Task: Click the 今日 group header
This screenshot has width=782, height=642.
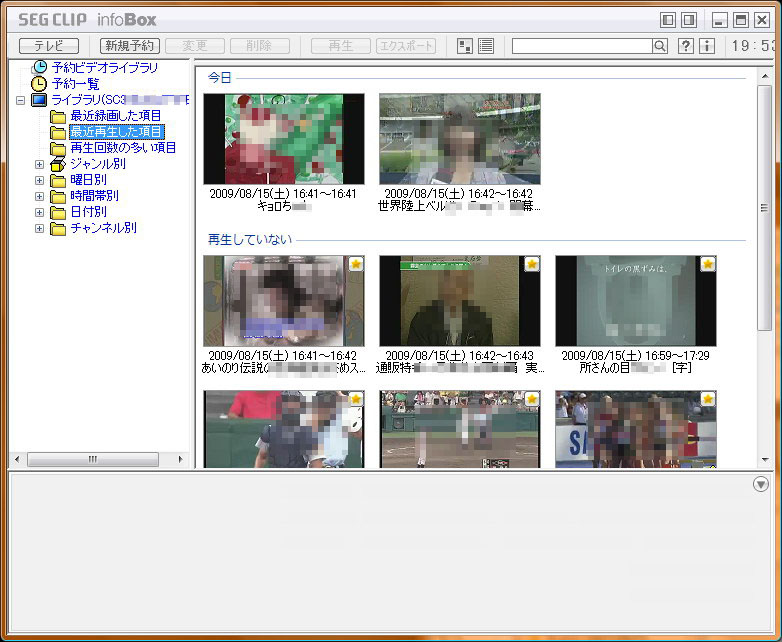Action: click(x=219, y=77)
